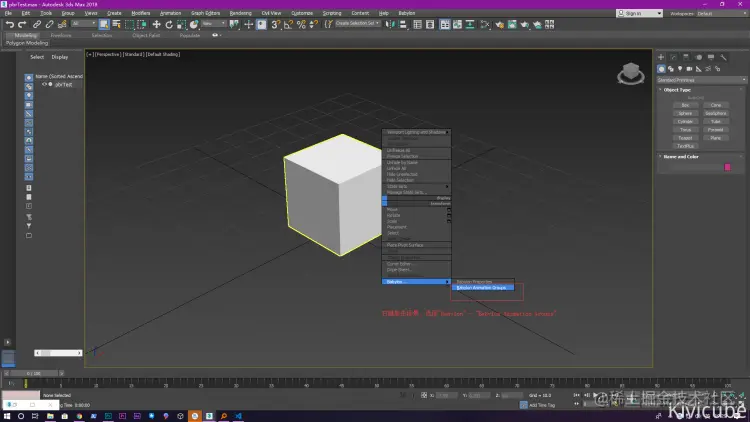The height and width of the screenshot is (422, 750).
Task: Activate the Select and Link tool
Action: pyautogui.click(x=37, y=24)
